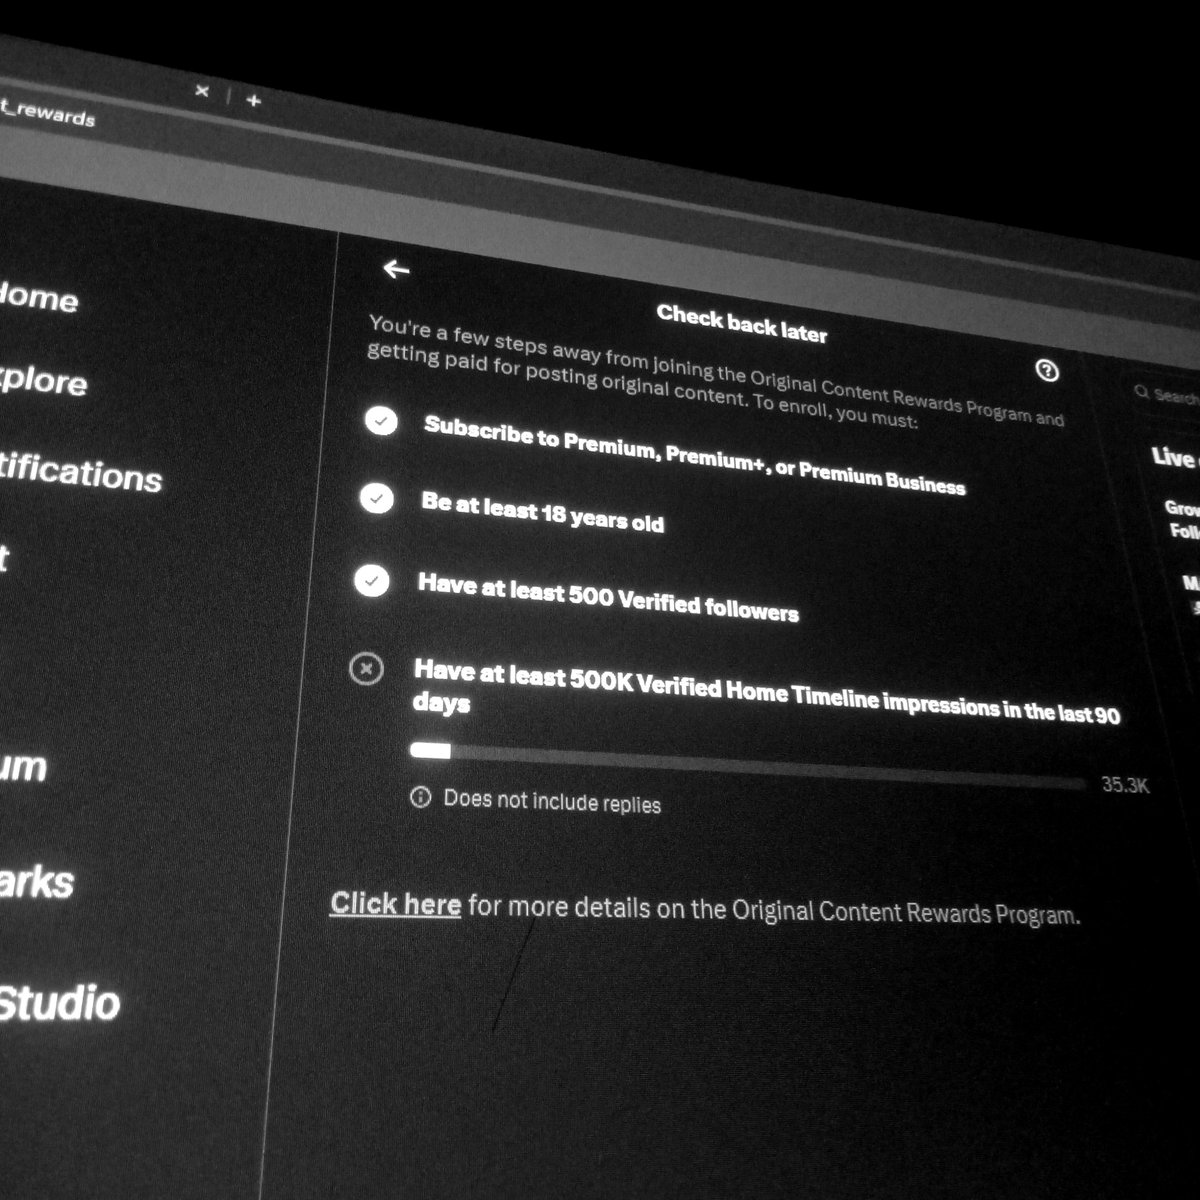This screenshot has height=1200, width=1200.
Task: Click the impressions progress bar
Action: (x=748, y=767)
